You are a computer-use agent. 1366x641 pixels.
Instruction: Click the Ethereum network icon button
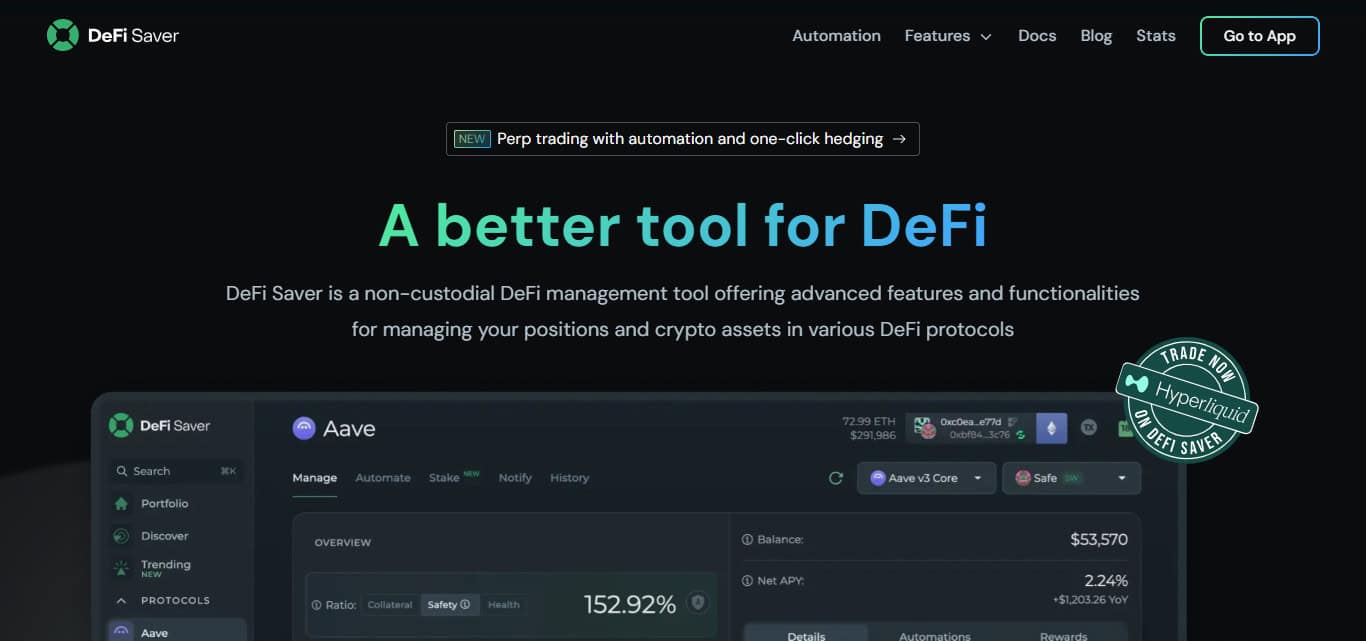pyautogui.click(x=1051, y=428)
